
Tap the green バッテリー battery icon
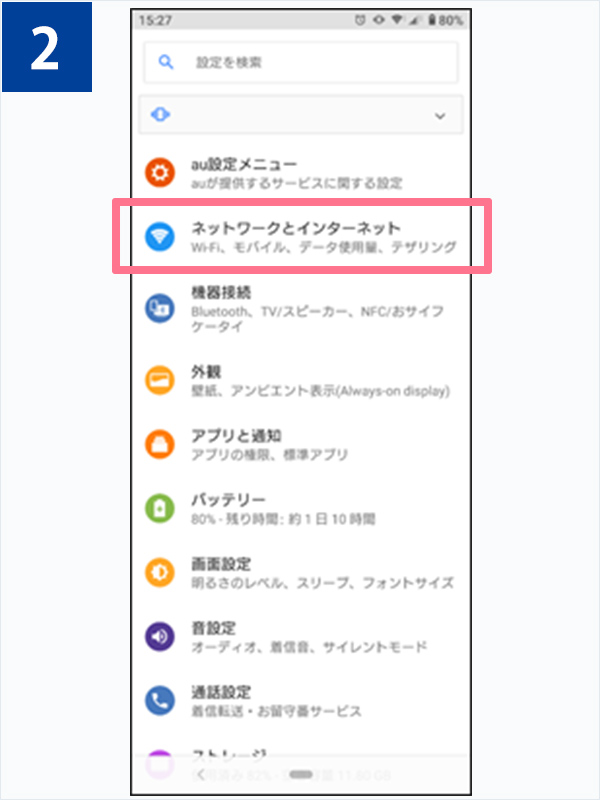[160, 508]
